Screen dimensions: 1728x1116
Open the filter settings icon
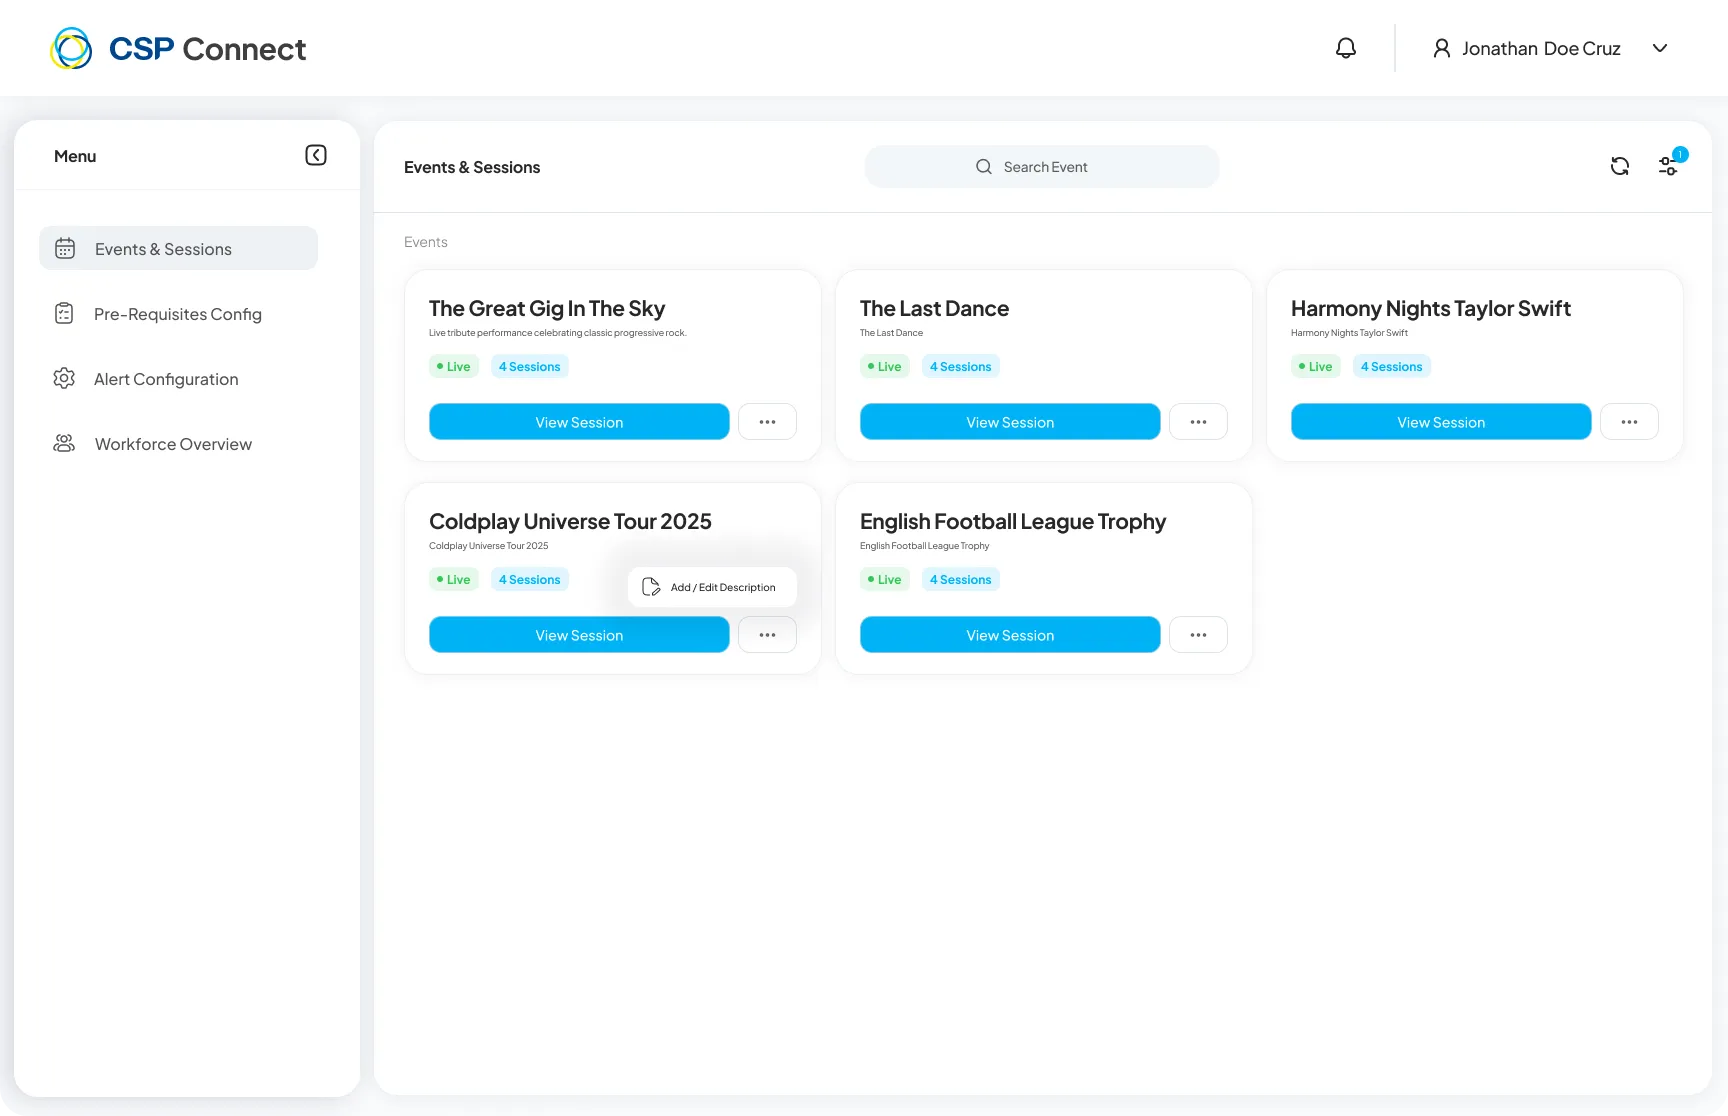click(1668, 166)
